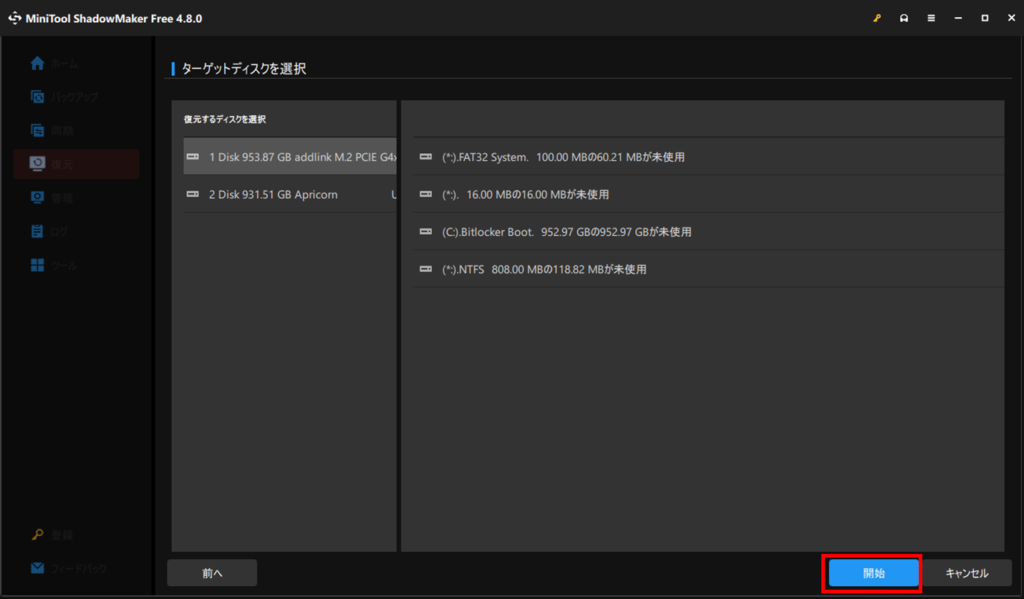Click the Home (ホーム) sidebar icon

tap(38, 64)
